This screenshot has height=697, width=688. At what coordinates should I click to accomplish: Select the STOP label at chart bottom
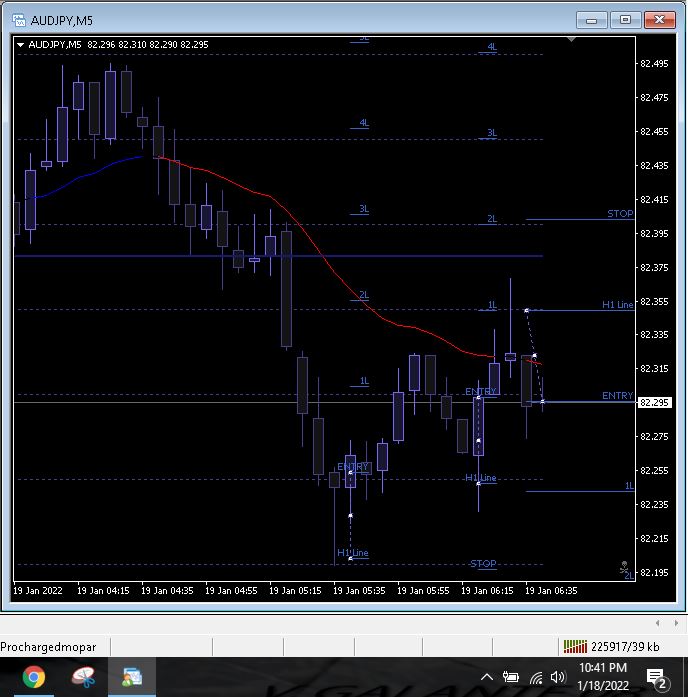pyautogui.click(x=483, y=564)
